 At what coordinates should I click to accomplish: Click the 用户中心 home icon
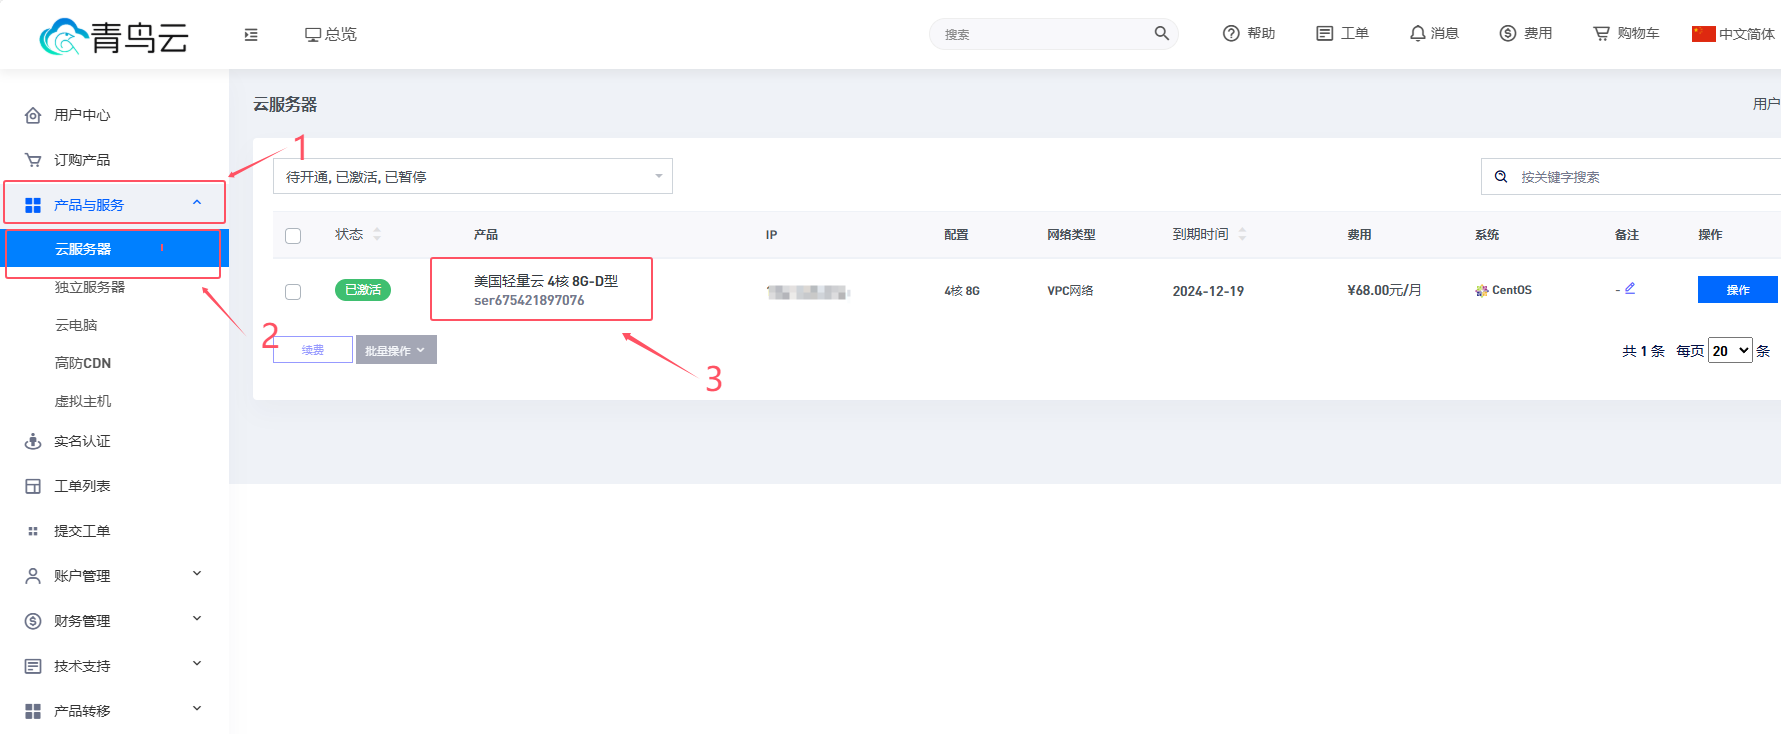click(33, 115)
